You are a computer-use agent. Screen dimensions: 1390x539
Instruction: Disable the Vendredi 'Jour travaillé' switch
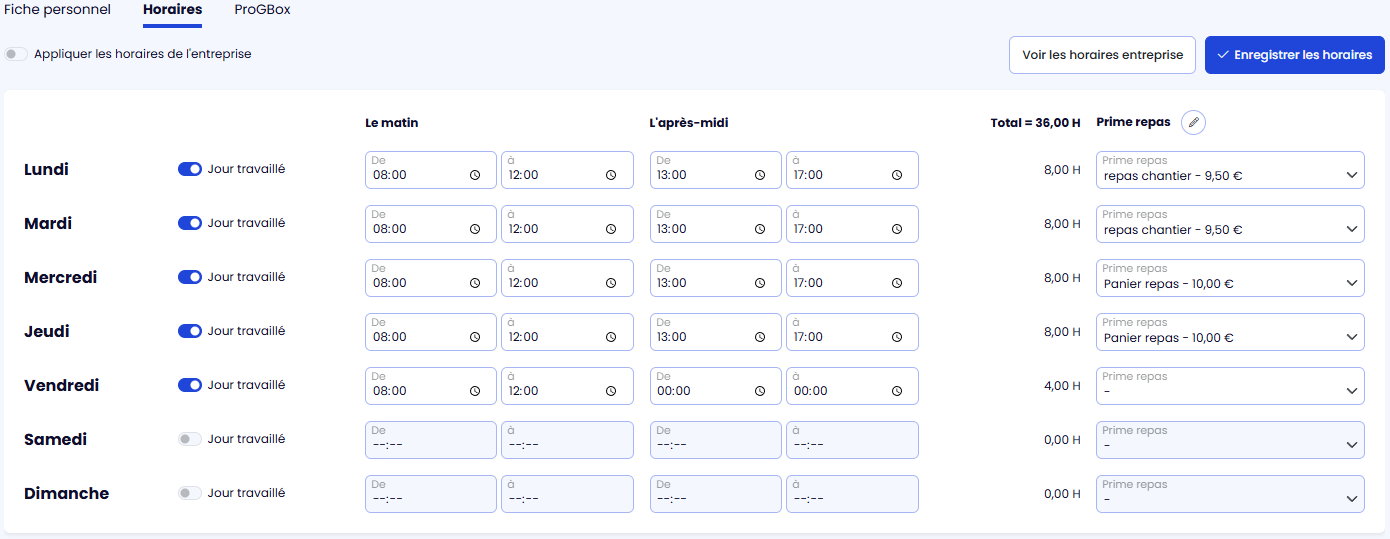(189, 385)
